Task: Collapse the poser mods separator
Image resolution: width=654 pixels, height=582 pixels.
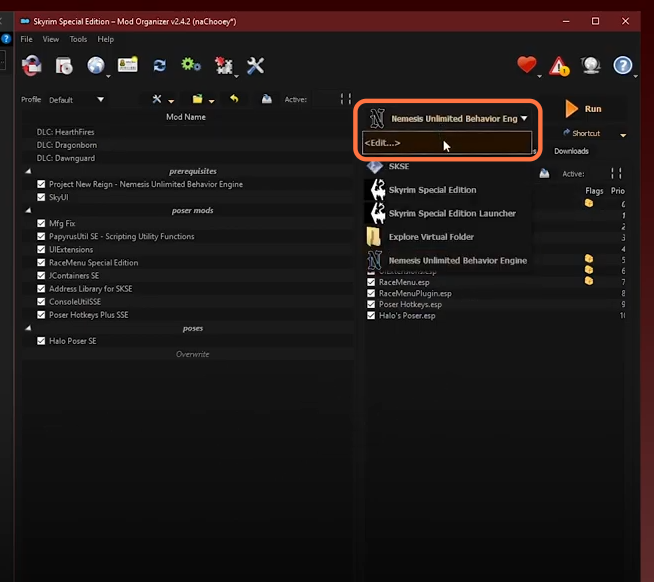Action: tap(28, 210)
